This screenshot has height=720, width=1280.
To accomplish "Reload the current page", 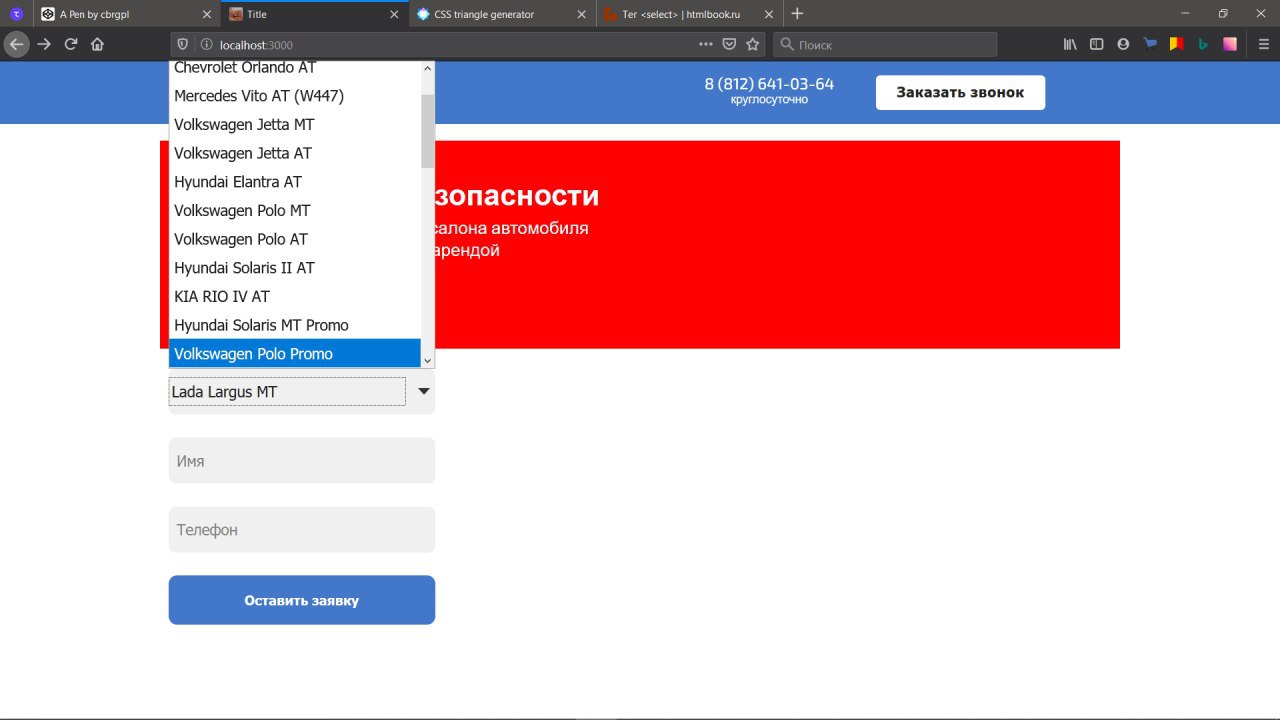I will point(71,44).
